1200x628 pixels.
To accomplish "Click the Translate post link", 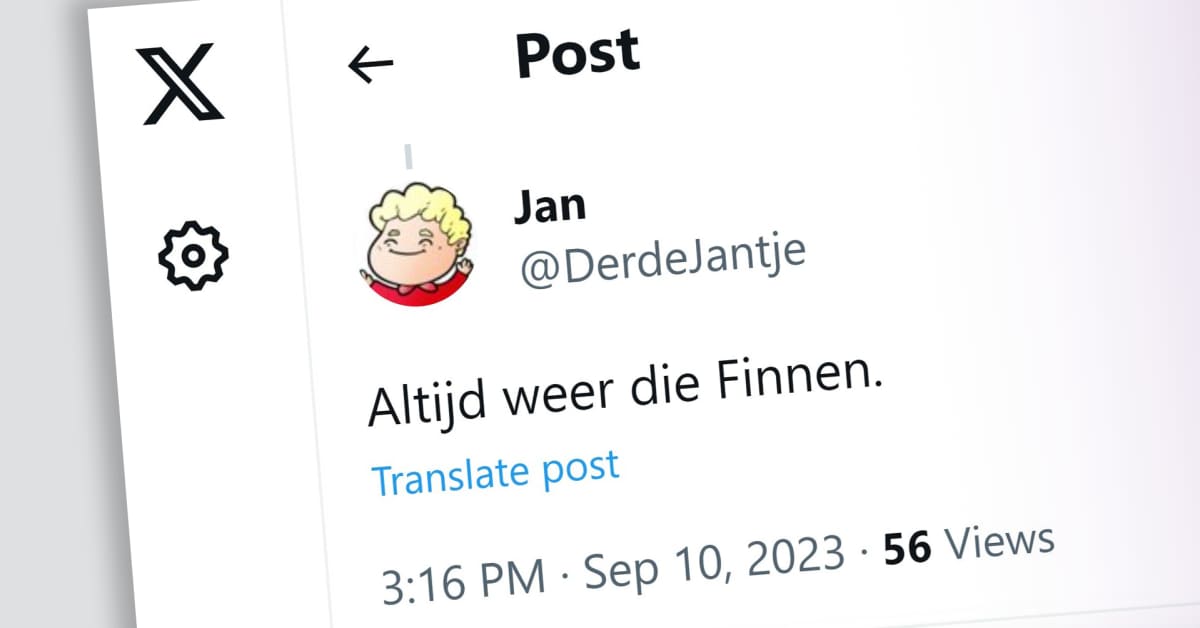I will pyautogui.click(x=495, y=472).
